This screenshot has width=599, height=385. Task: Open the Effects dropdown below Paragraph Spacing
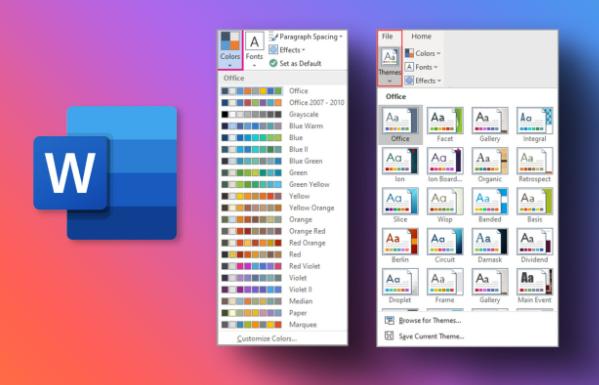(287, 50)
